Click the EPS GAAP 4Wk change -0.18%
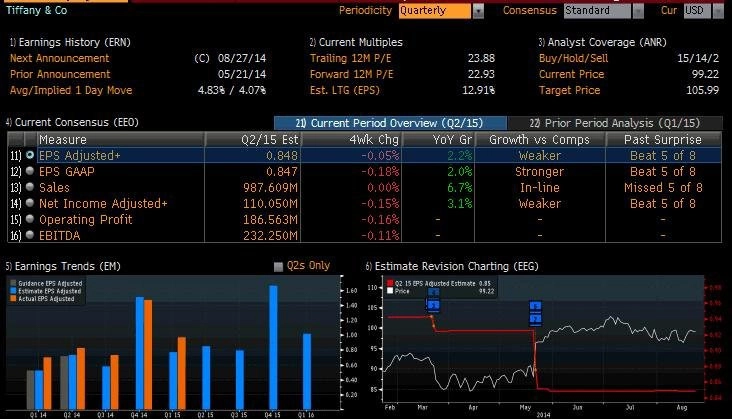732x419 pixels. [380, 172]
